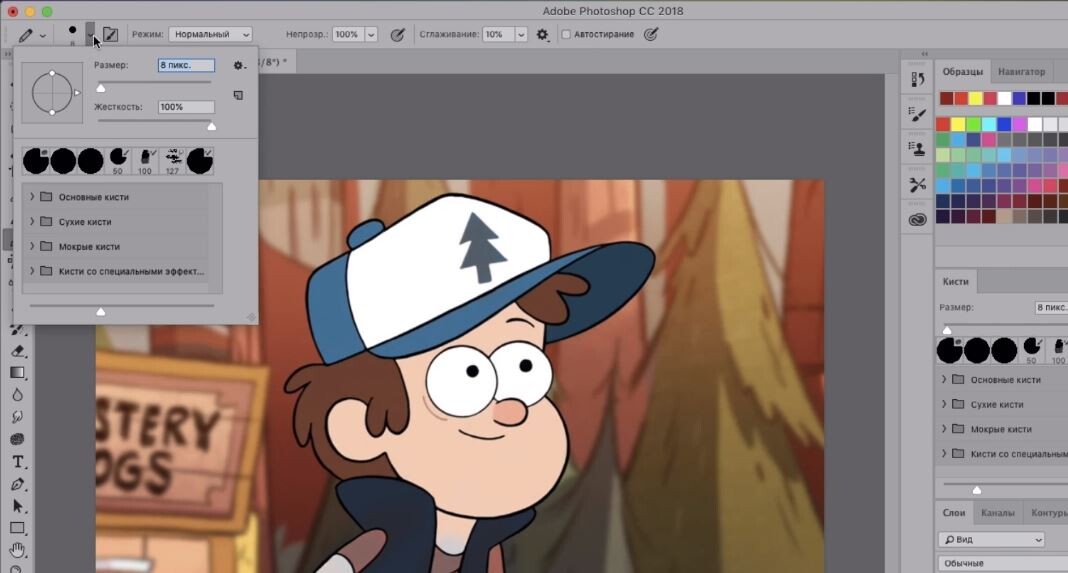Image resolution: width=1068 pixels, height=573 pixels.
Task: Toggle brush settings panel button in options bar
Action: click(x=110, y=34)
